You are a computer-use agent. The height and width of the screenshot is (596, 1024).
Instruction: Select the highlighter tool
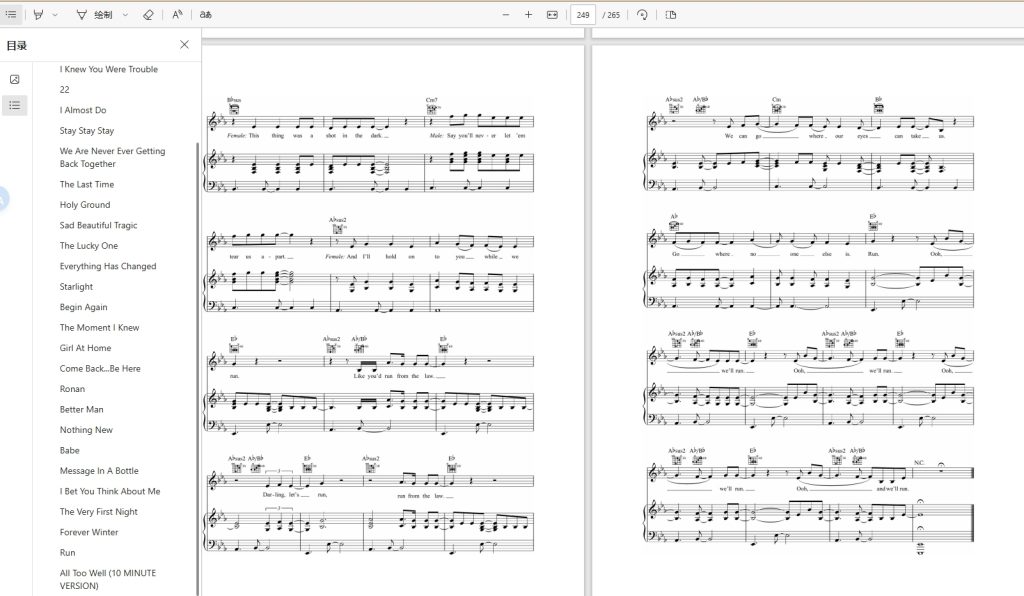point(39,14)
